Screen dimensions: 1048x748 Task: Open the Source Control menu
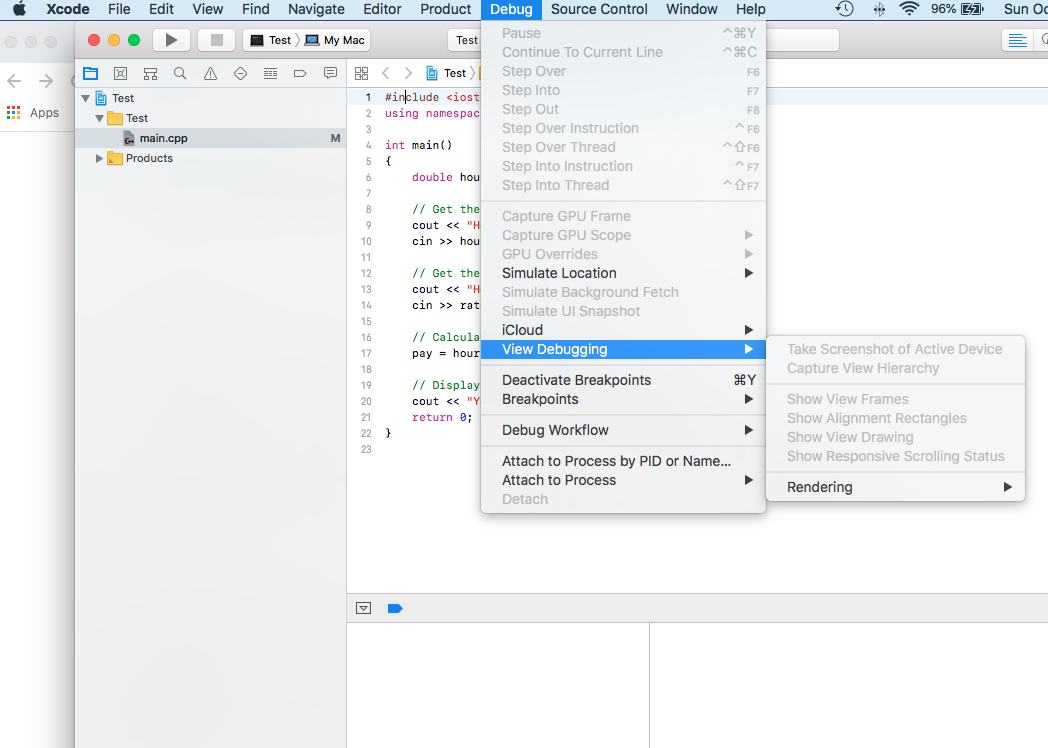[x=600, y=9]
